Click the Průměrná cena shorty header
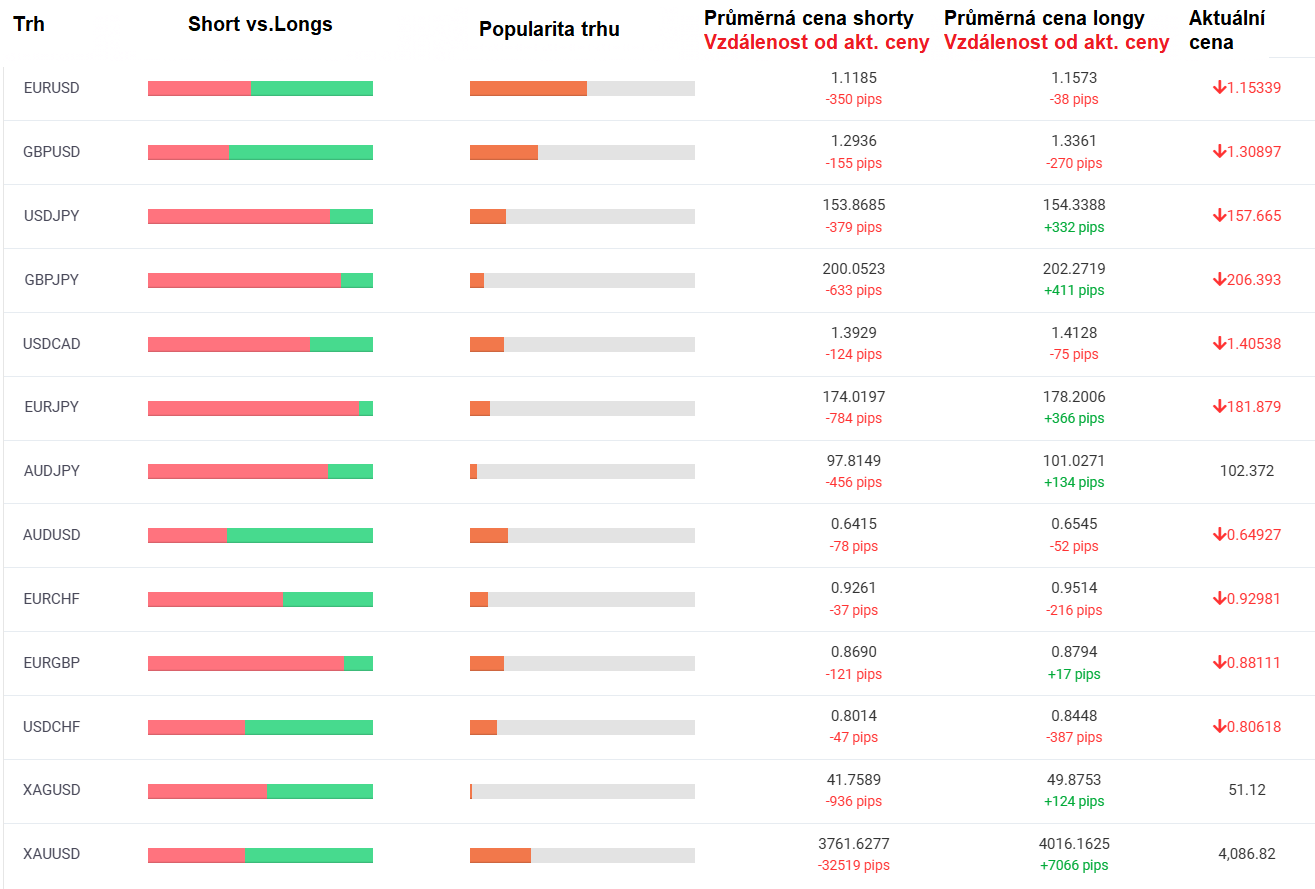Image resolution: width=1315 pixels, height=889 pixels. point(808,18)
